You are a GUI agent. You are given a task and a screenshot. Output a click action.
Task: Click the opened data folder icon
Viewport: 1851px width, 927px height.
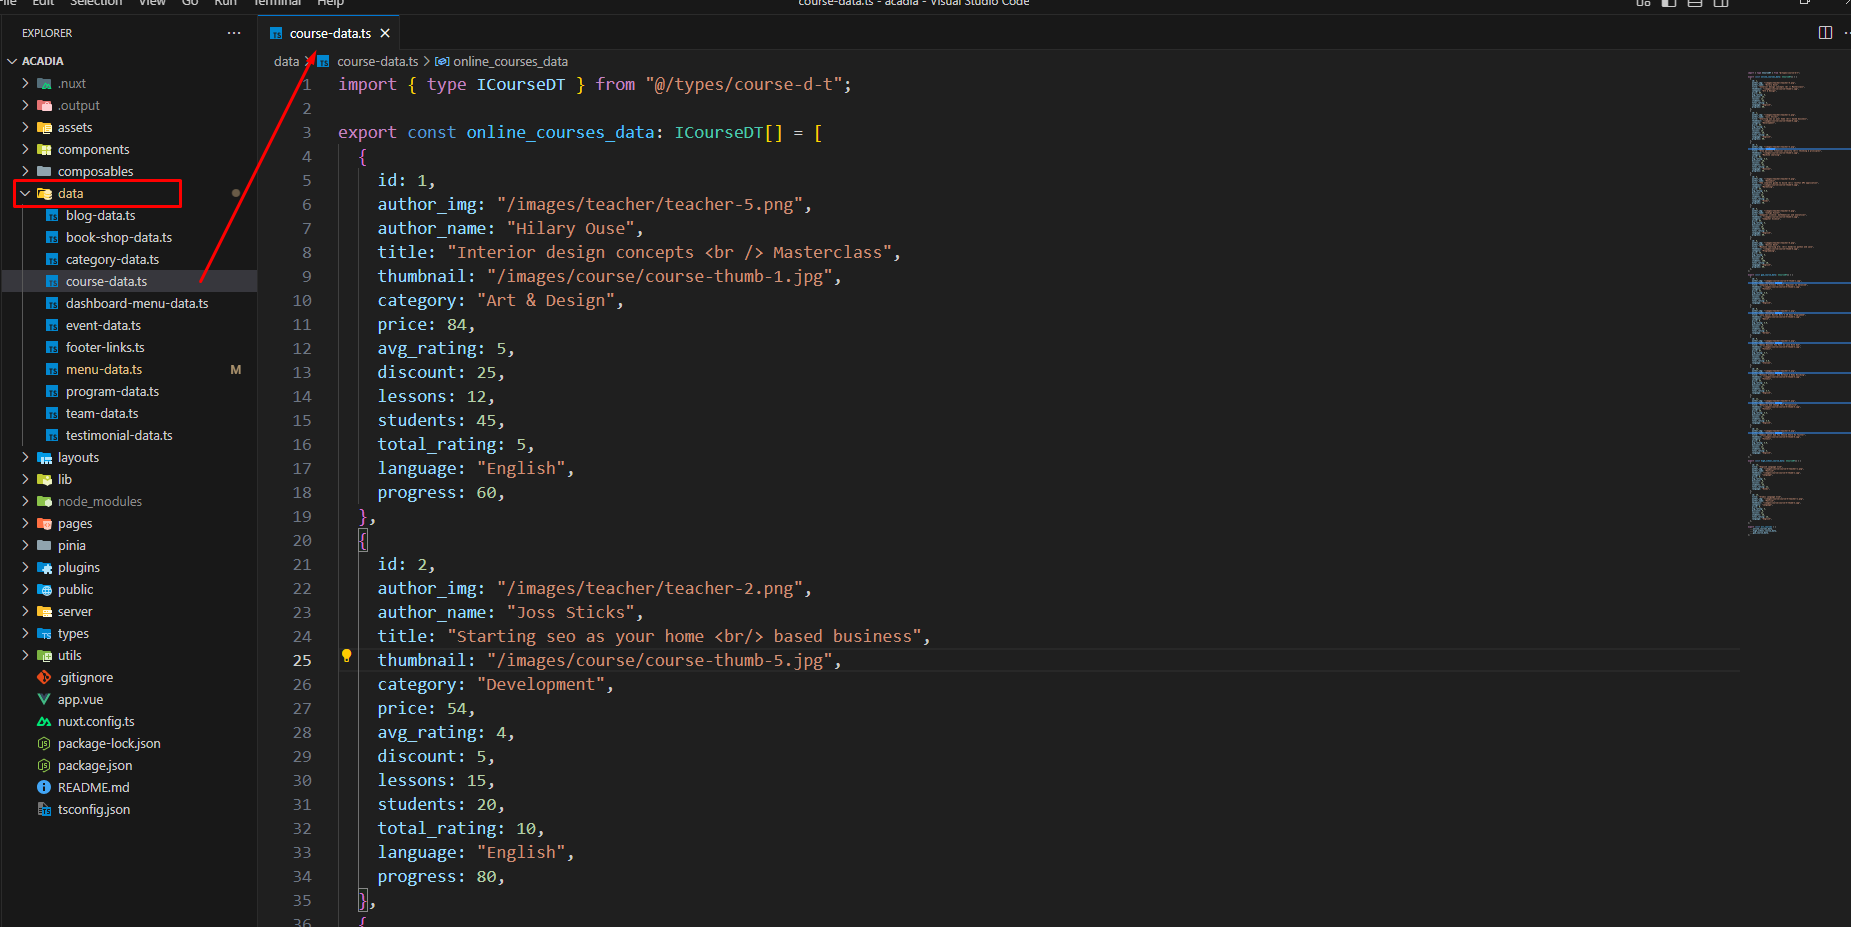click(44, 194)
